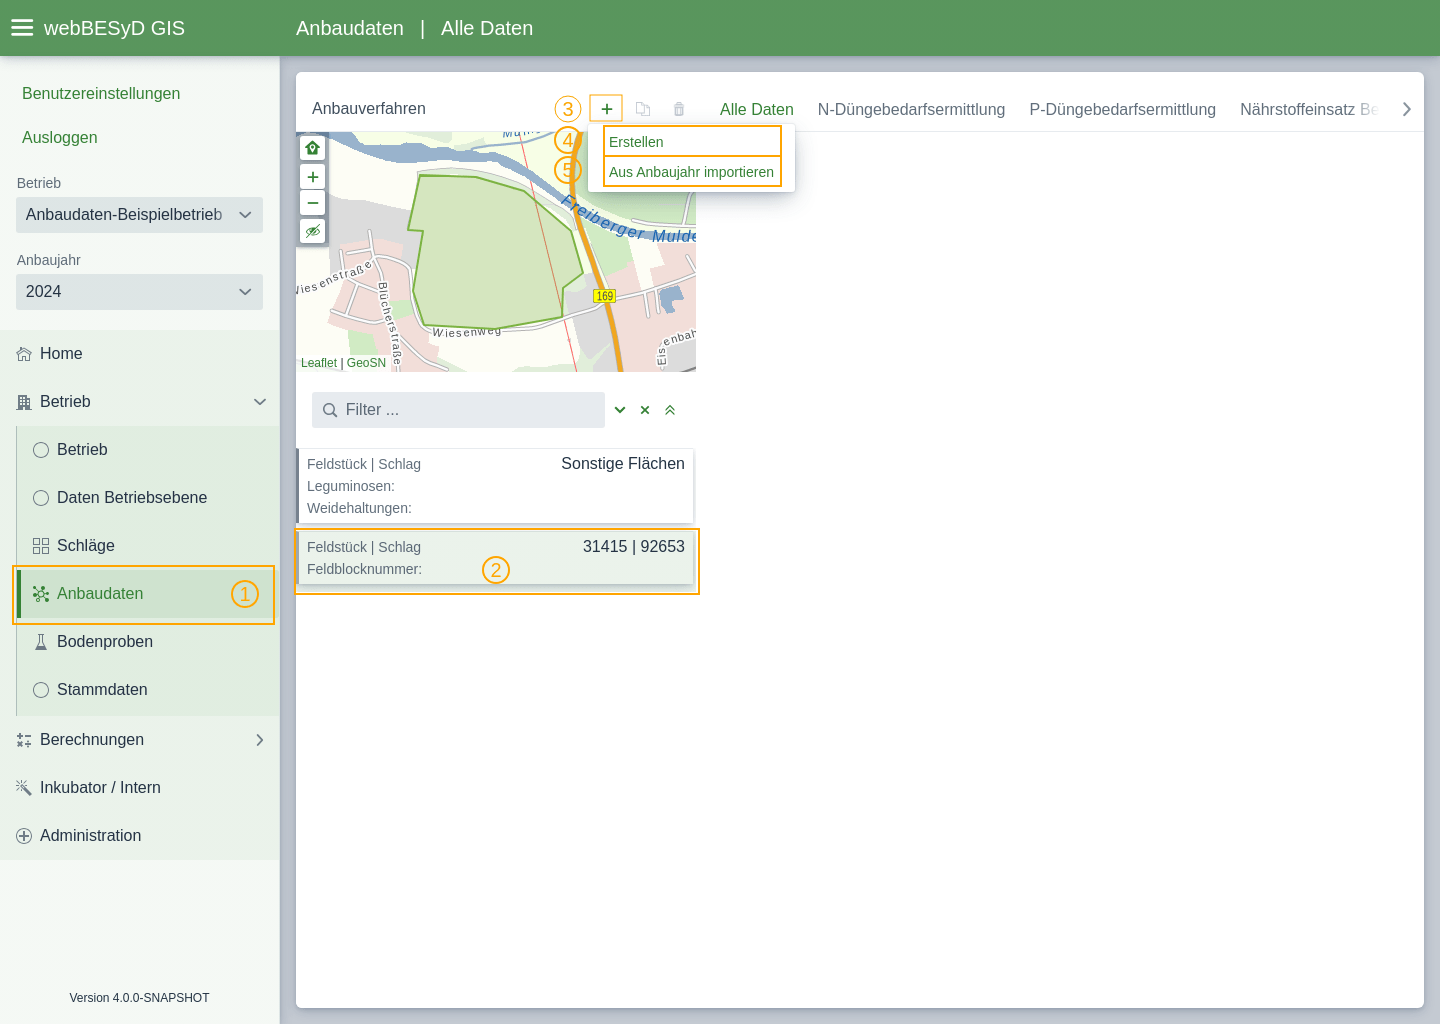Open the Leaflet attribution link

[x=319, y=363]
